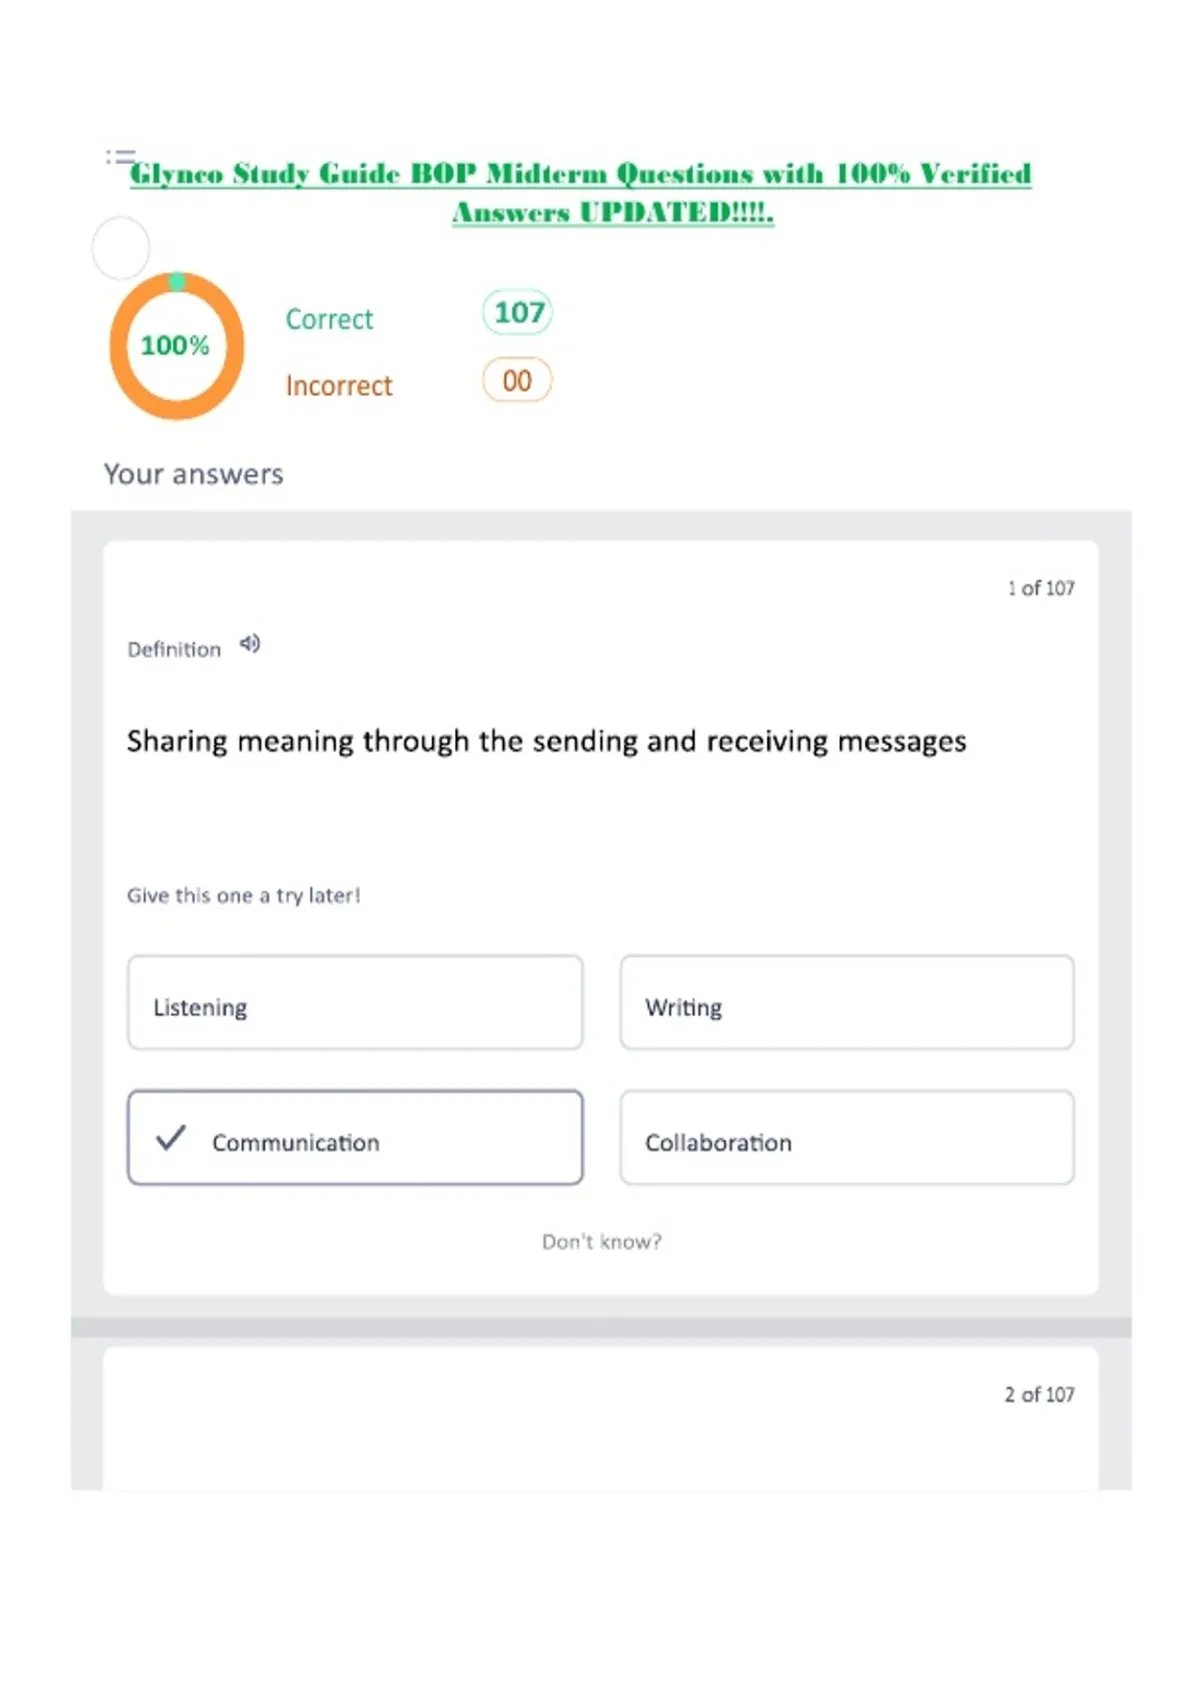Select the Listening answer option
Image resolution: width=1200 pixels, height=1700 pixels.
[355, 1003]
